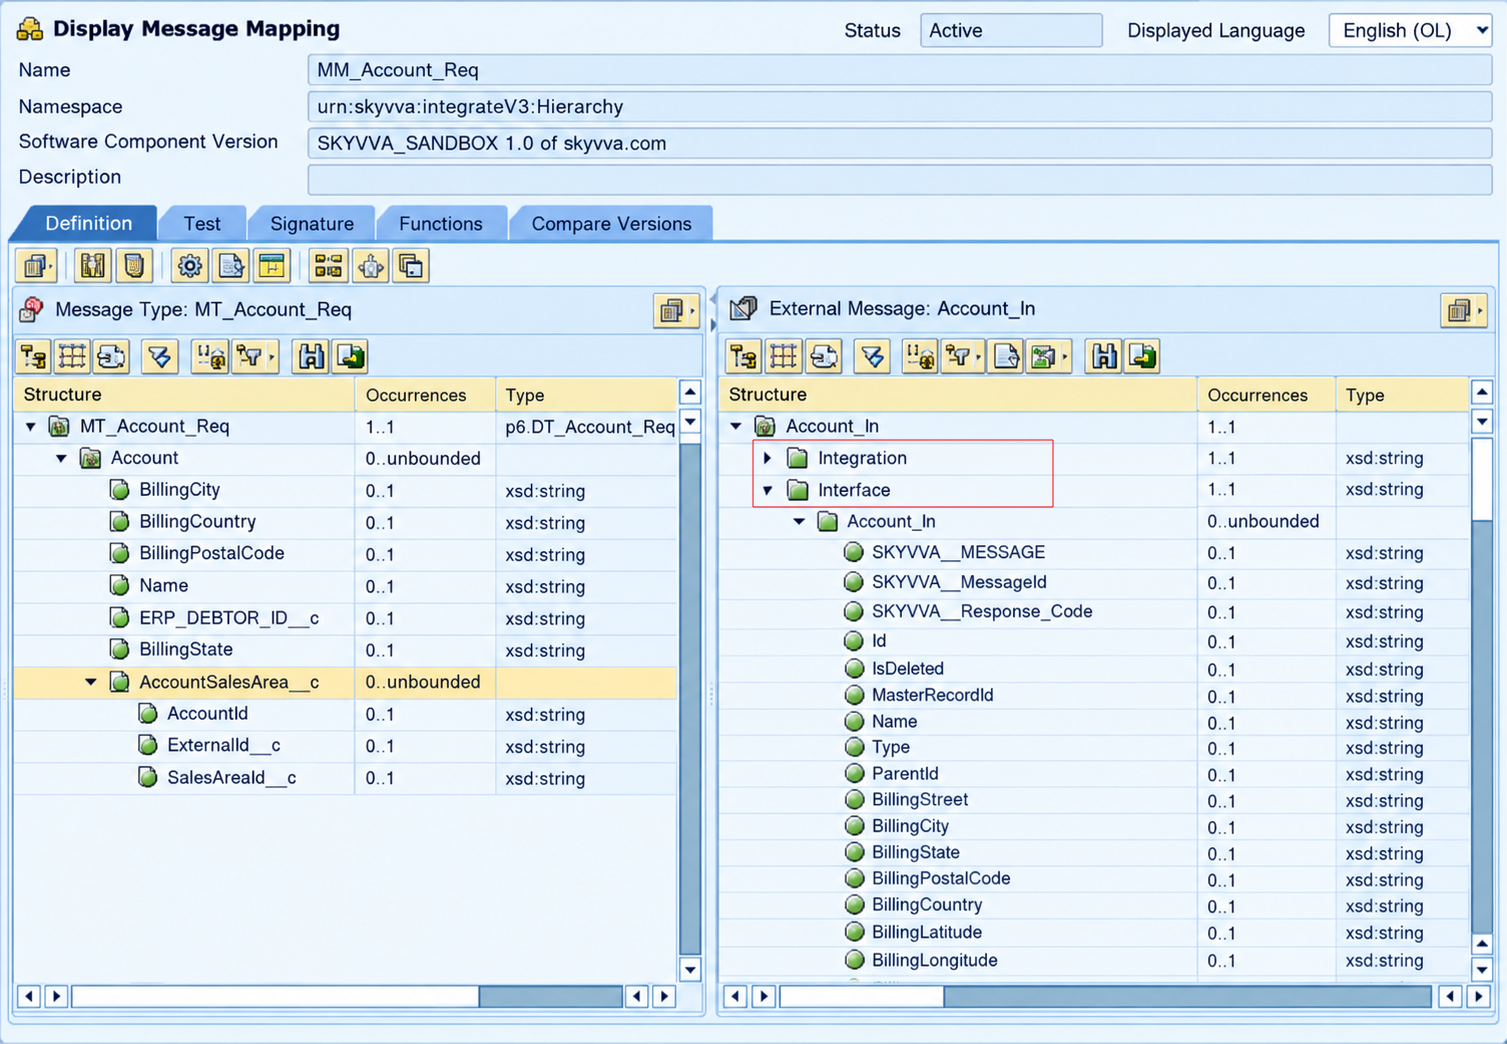This screenshot has width=1507, height=1044.
Task: Click the Name field showing MM_Account_Req
Action: point(899,70)
